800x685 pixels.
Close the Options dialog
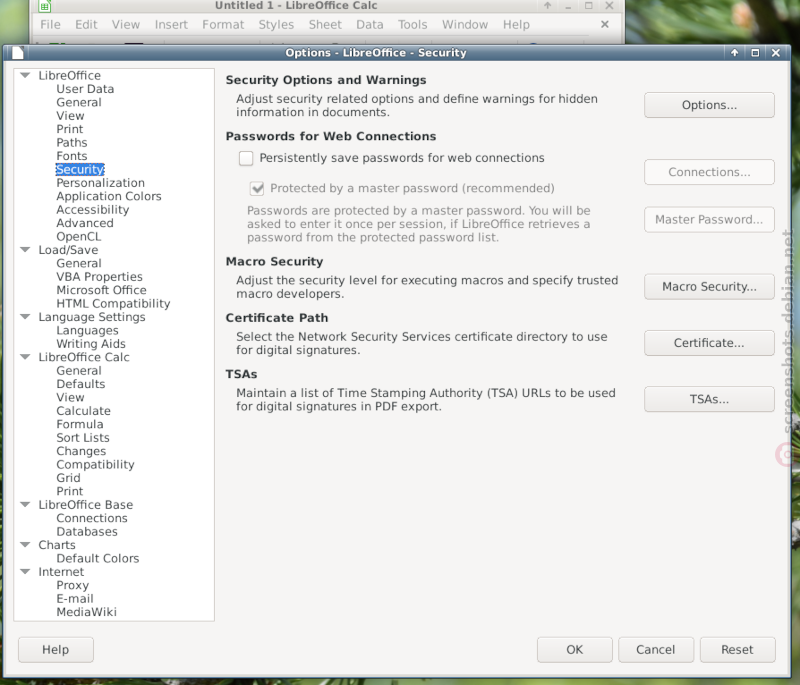(776, 53)
